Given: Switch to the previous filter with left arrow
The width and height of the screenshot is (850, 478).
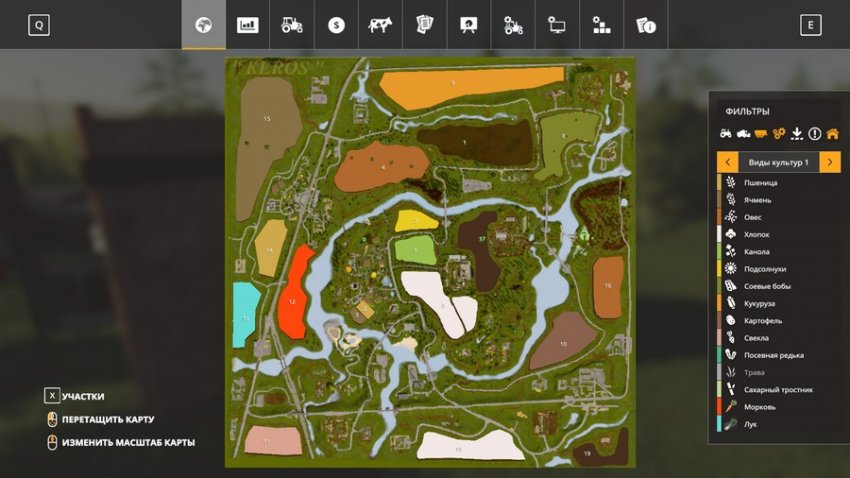Looking at the screenshot, I should pyautogui.click(x=728, y=162).
